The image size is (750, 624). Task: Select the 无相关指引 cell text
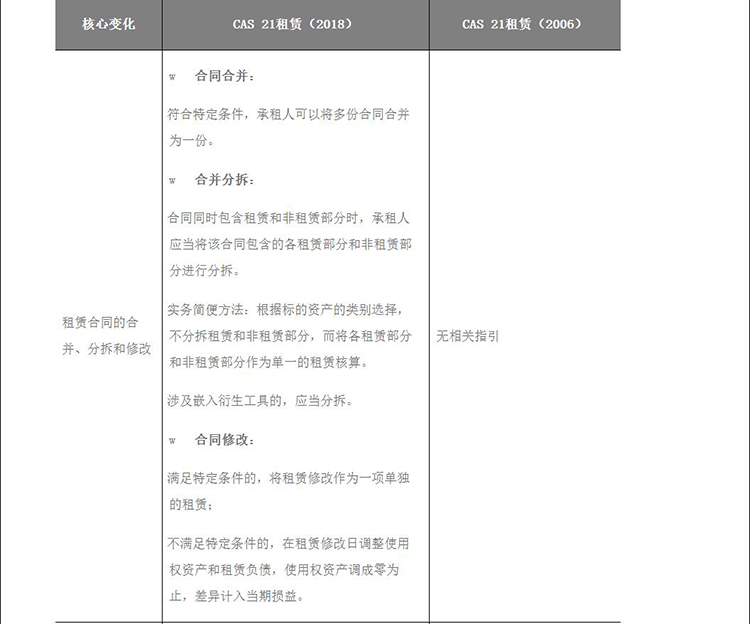click(x=467, y=337)
